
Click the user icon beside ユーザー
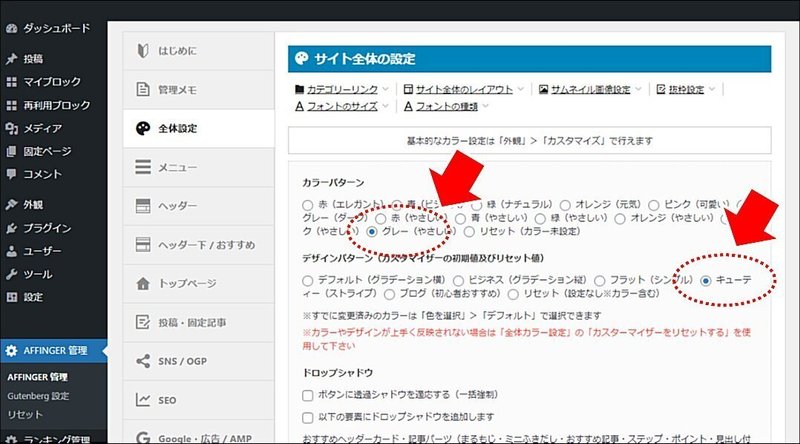point(12,251)
